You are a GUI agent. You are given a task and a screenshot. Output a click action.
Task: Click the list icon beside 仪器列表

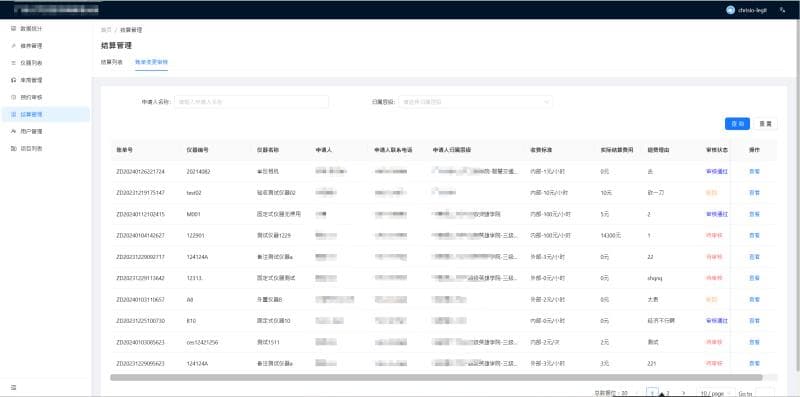14,63
